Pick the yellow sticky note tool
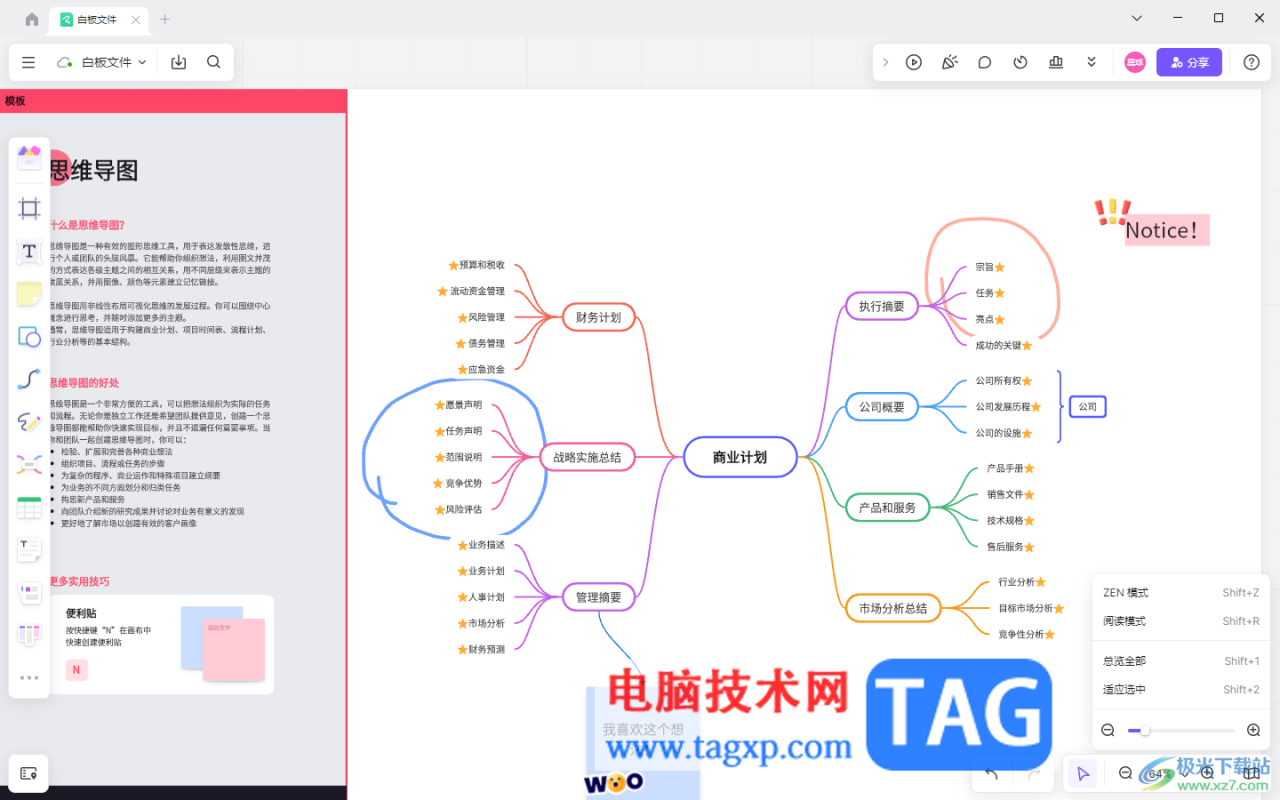Screen dimensions: 1280x800 (29, 294)
